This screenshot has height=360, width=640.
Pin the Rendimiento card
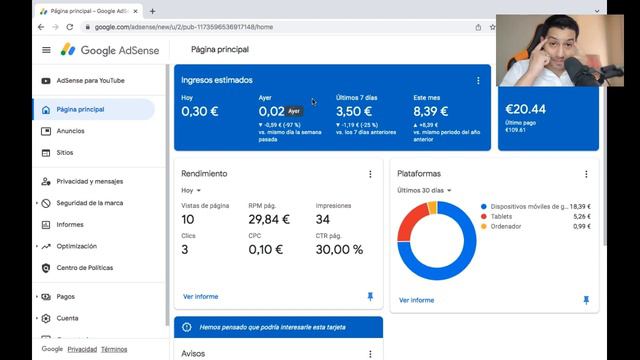point(370,297)
